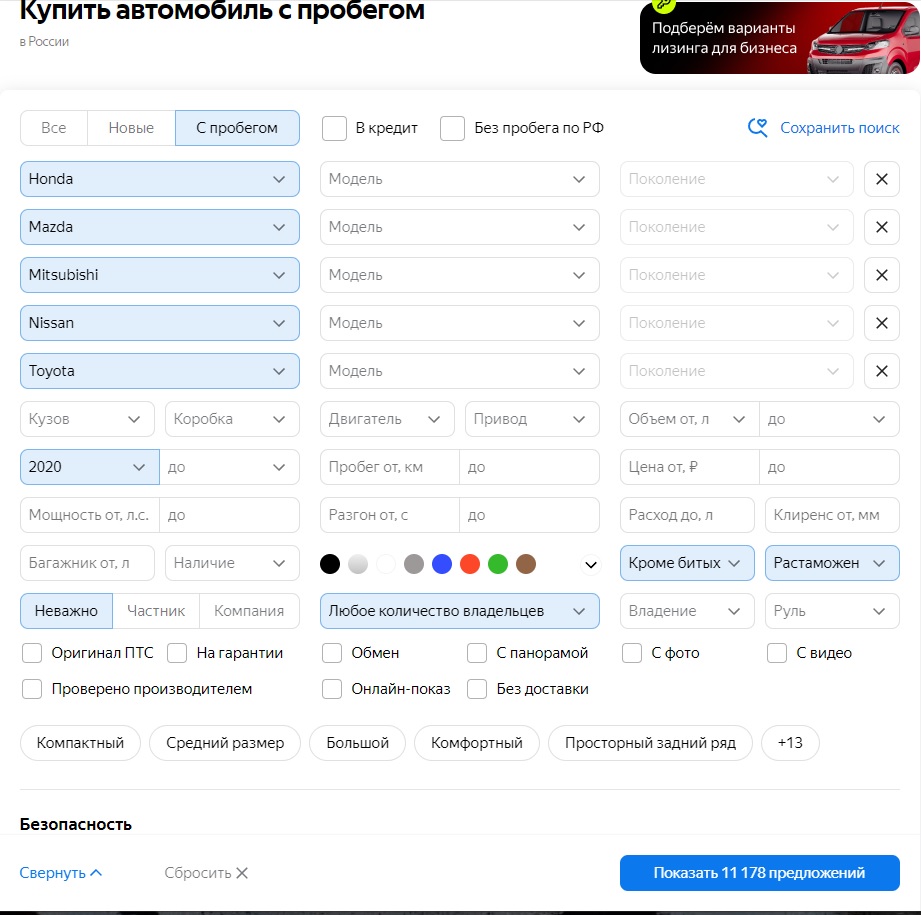Select the Новые tab
The width and height of the screenshot is (921, 915).
[x=131, y=128]
